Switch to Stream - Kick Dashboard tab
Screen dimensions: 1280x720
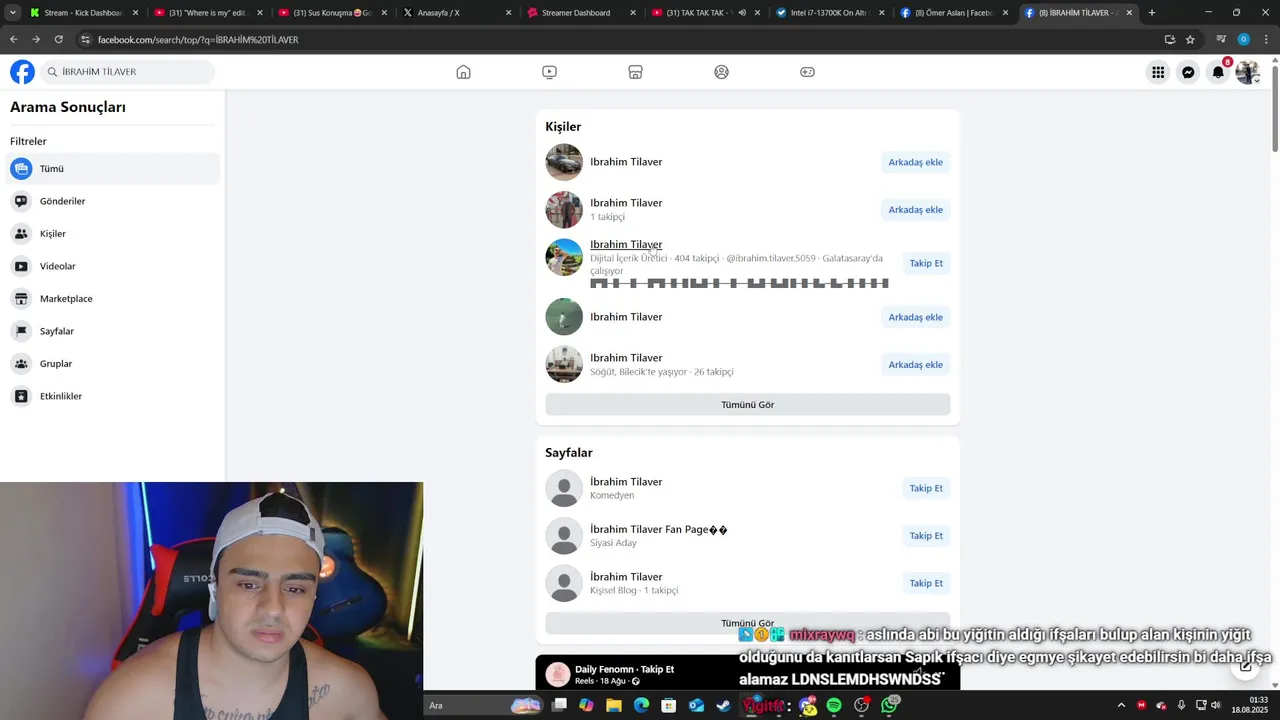[x=82, y=13]
